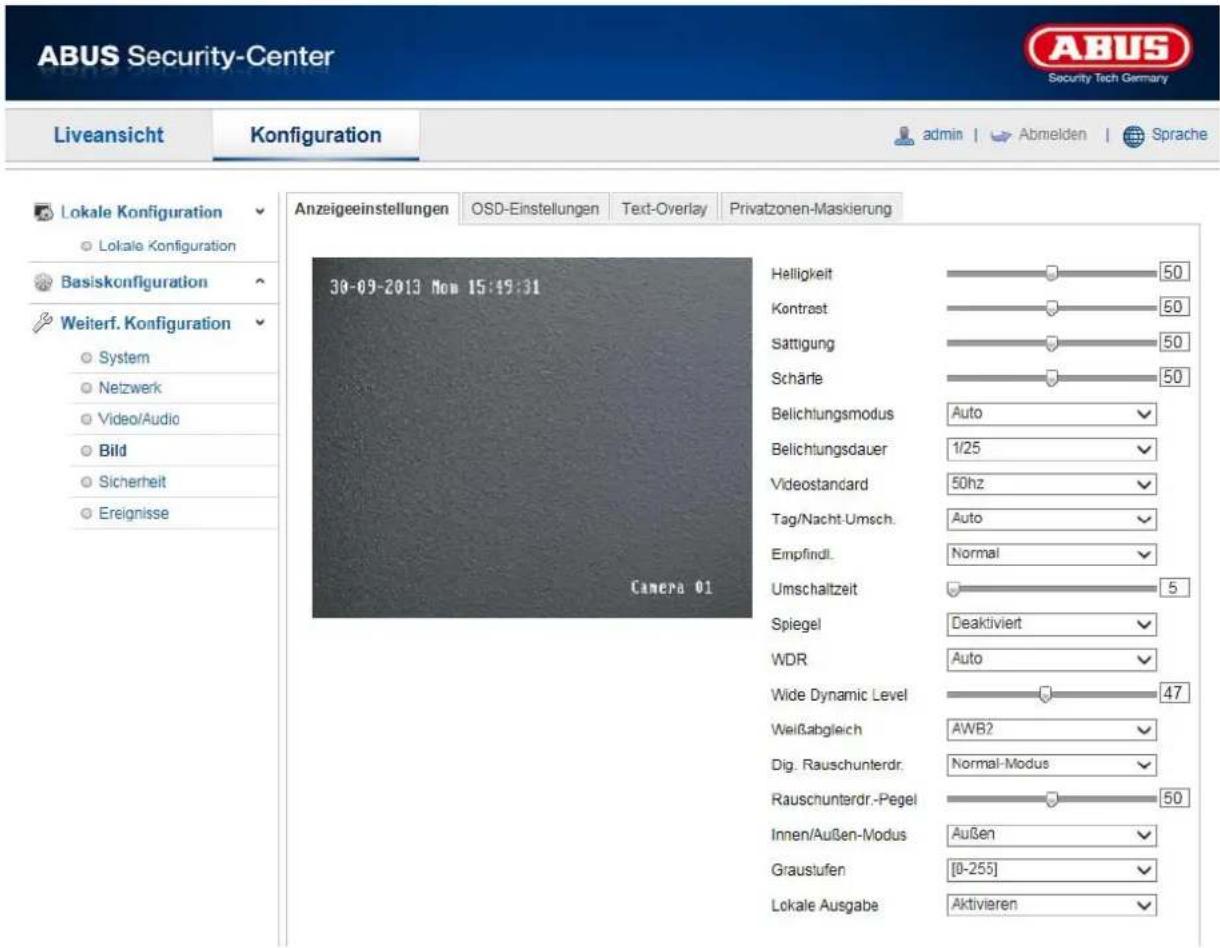The width and height of the screenshot is (1220, 948).
Task: Open the Belichtungsmodus dropdown
Action: [x=1051, y=413]
